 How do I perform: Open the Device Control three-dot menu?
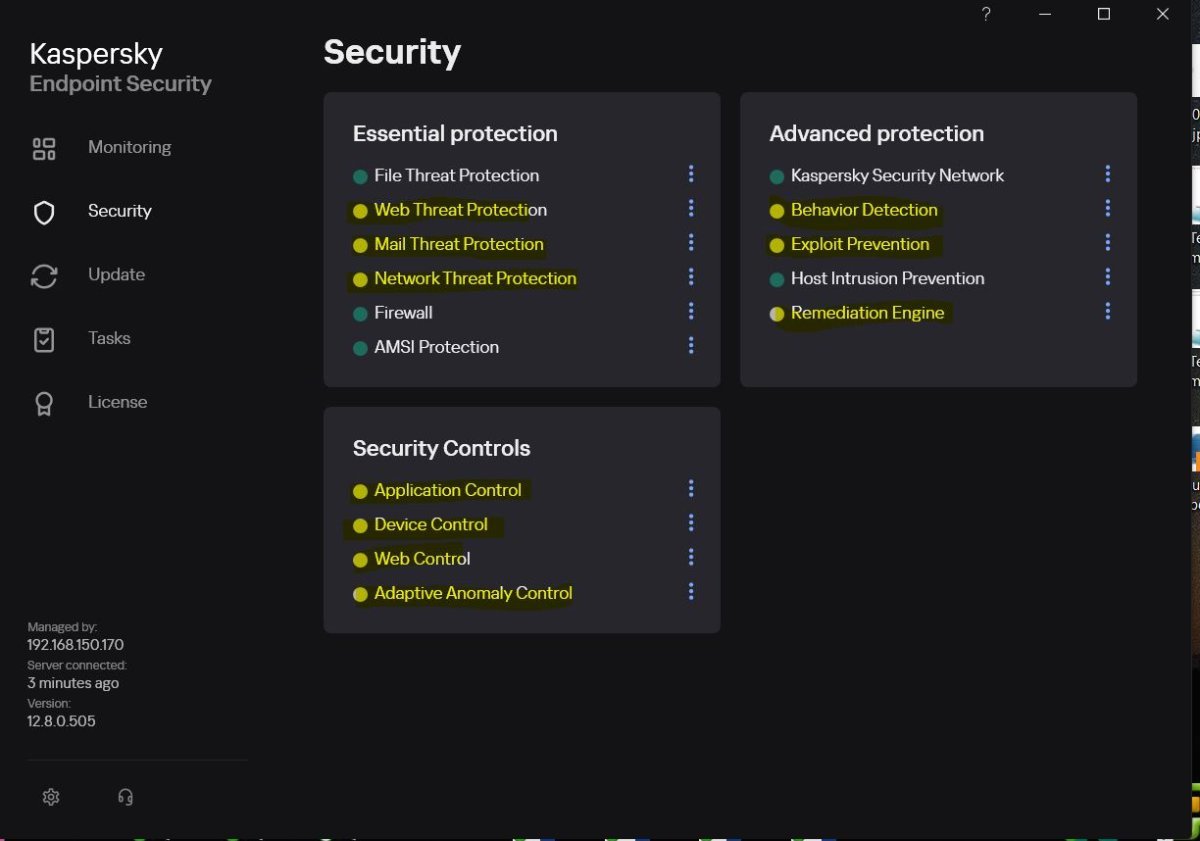(691, 523)
